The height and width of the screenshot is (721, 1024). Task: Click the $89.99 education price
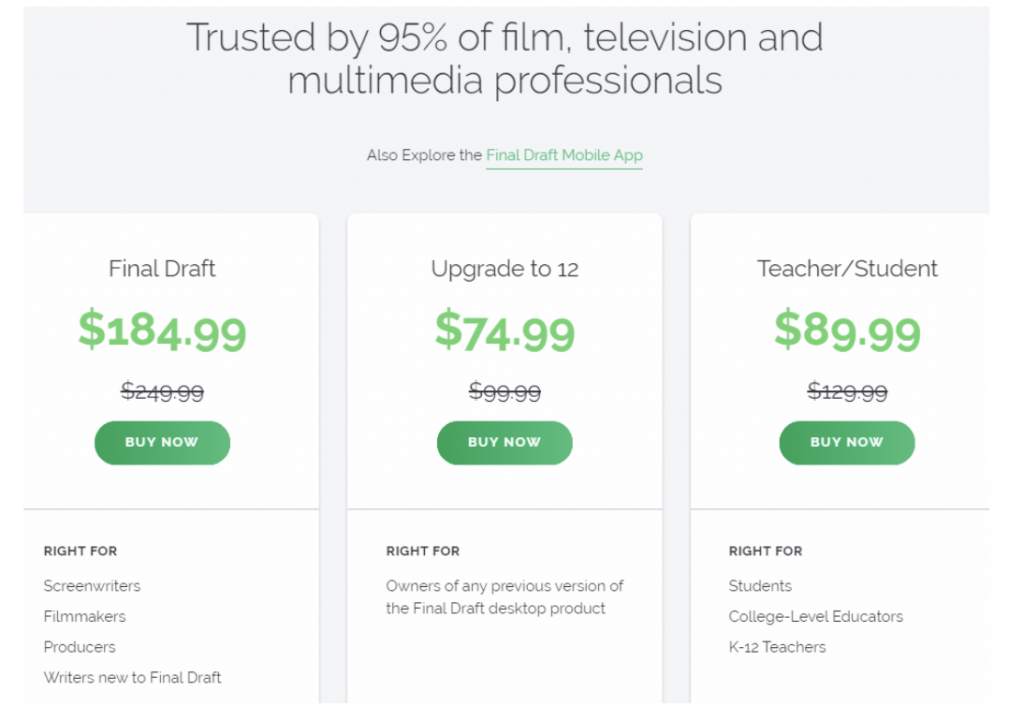(x=847, y=330)
